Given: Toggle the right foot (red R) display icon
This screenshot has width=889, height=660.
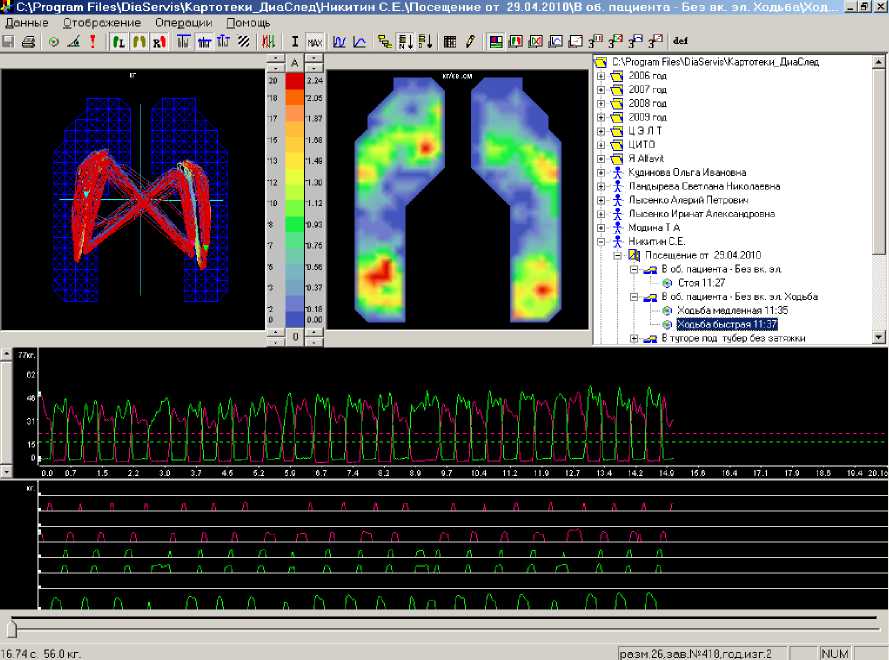Looking at the screenshot, I should tap(157, 42).
